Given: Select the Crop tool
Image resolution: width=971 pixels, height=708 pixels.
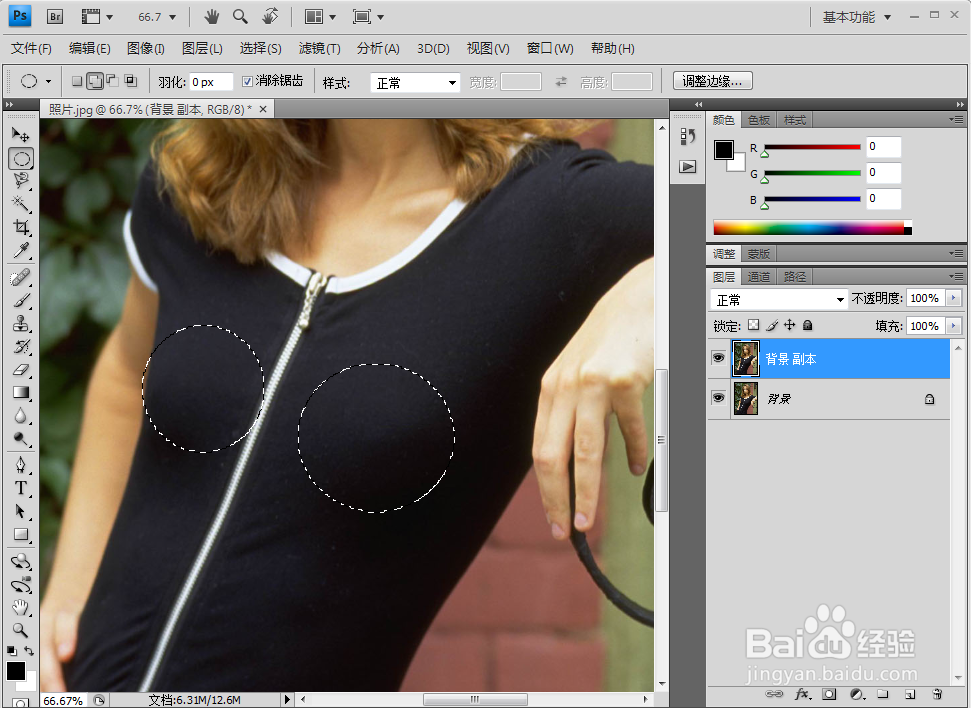Looking at the screenshot, I should pyautogui.click(x=20, y=227).
